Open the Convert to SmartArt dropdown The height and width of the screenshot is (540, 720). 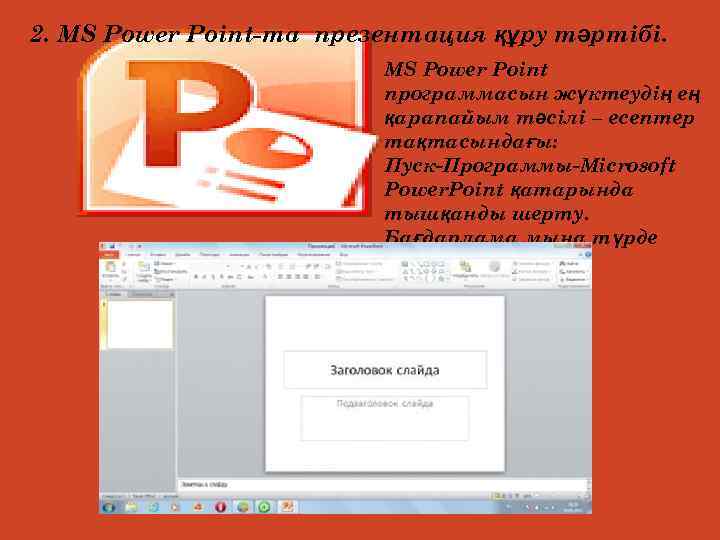pyautogui.click(x=365, y=279)
